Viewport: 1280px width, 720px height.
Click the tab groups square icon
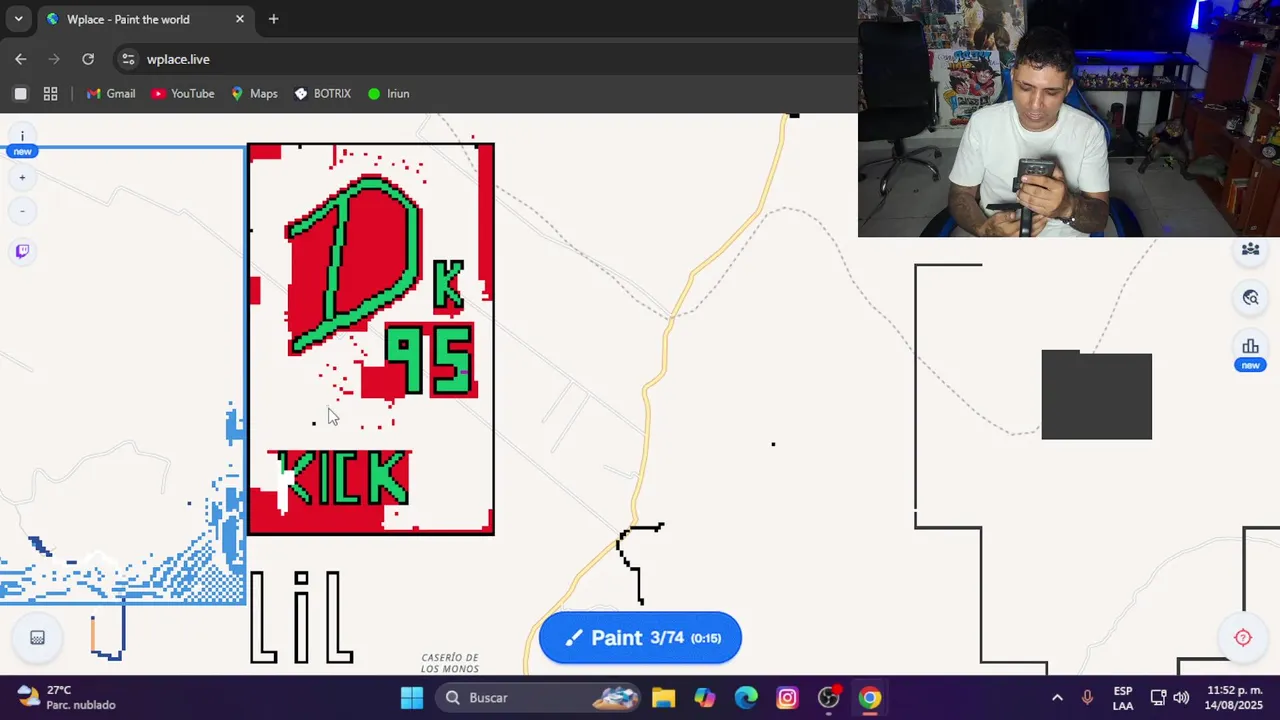(20, 94)
